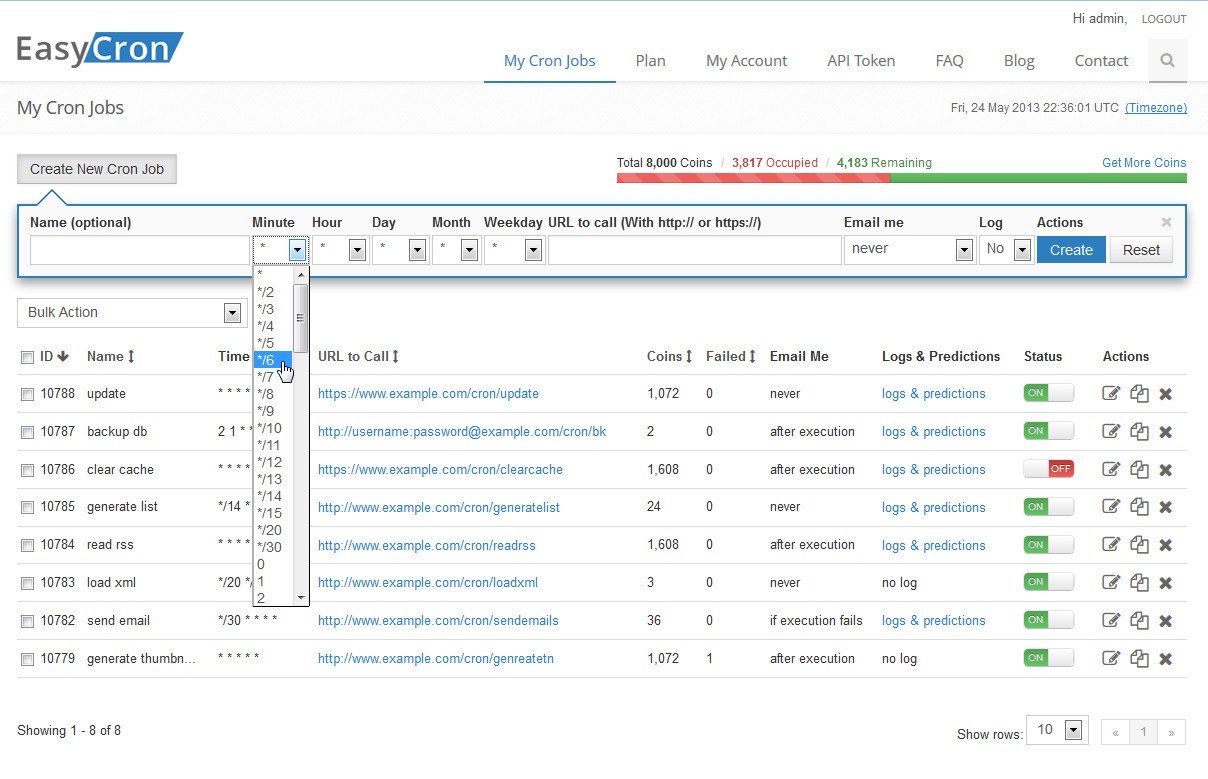Log out via the LOGOUT link
The width and height of the screenshot is (1208, 779).
pos(1164,19)
